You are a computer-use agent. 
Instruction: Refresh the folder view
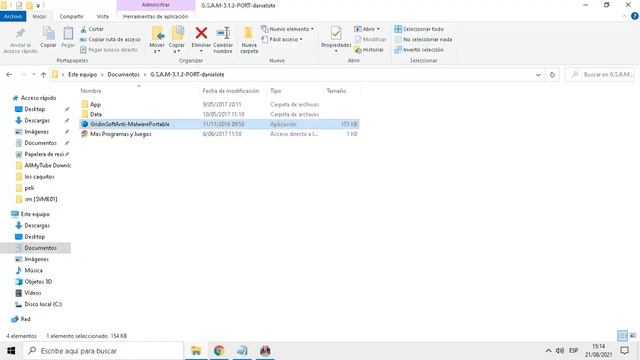point(552,75)
